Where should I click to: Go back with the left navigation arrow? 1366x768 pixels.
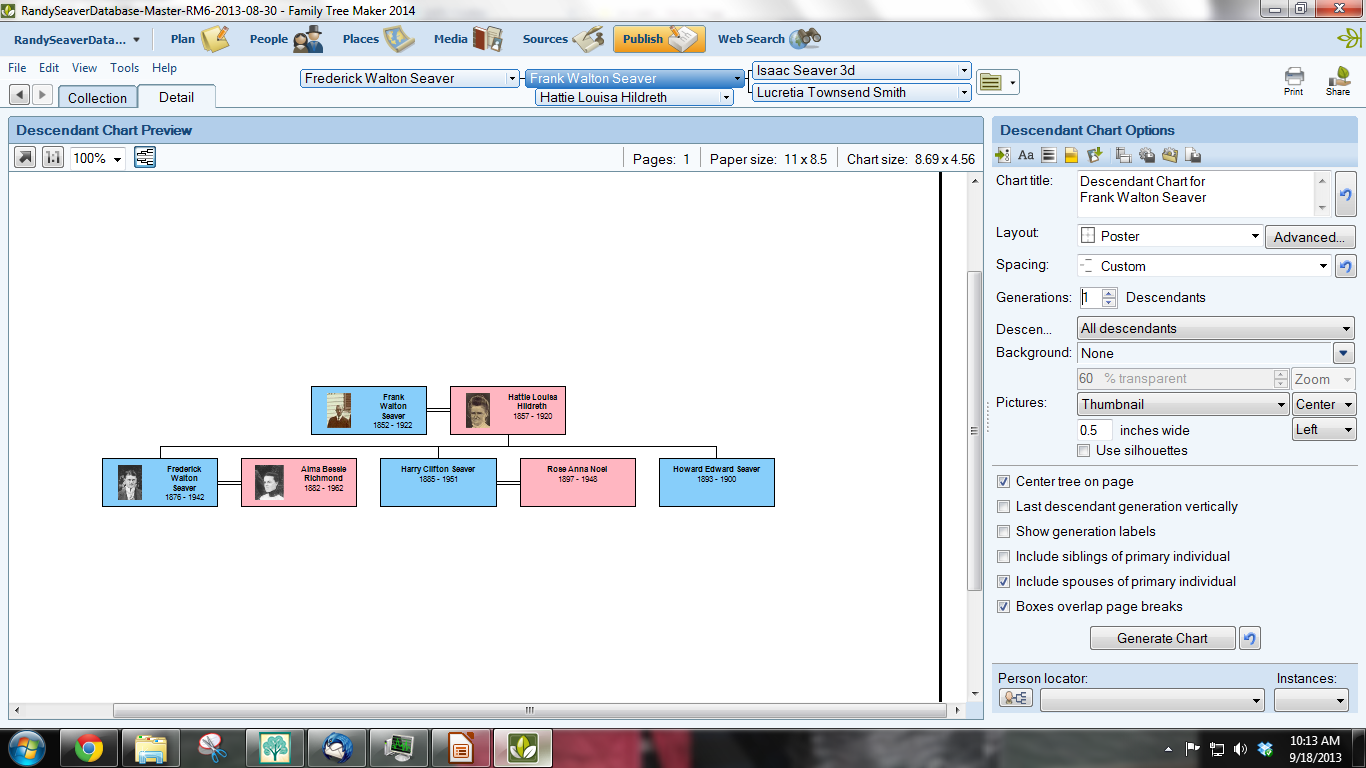tap(18, 94)
